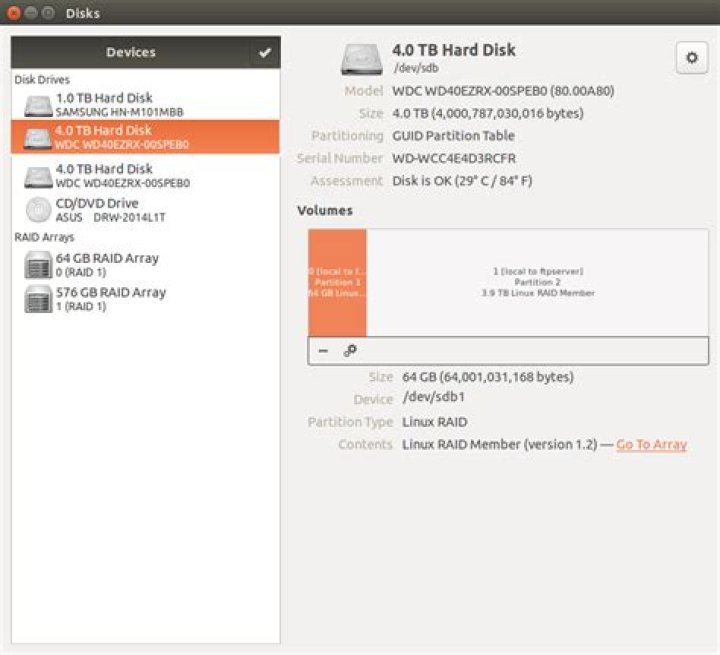
Task: Select the Partition 2 3.9 TB volume block
Action: [537, 282]
